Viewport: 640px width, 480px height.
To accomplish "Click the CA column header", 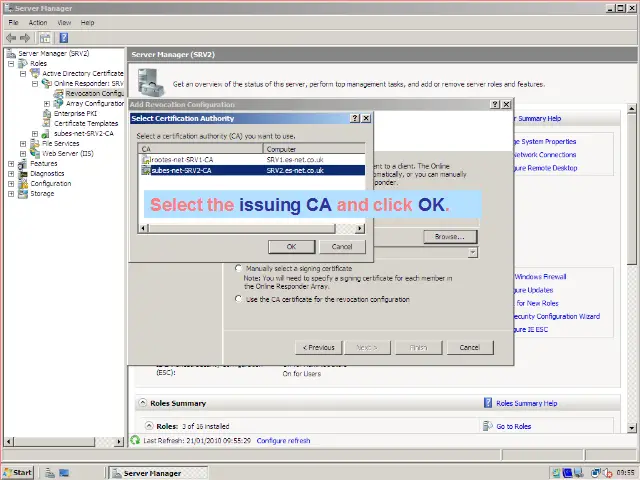I will (200, 149).
